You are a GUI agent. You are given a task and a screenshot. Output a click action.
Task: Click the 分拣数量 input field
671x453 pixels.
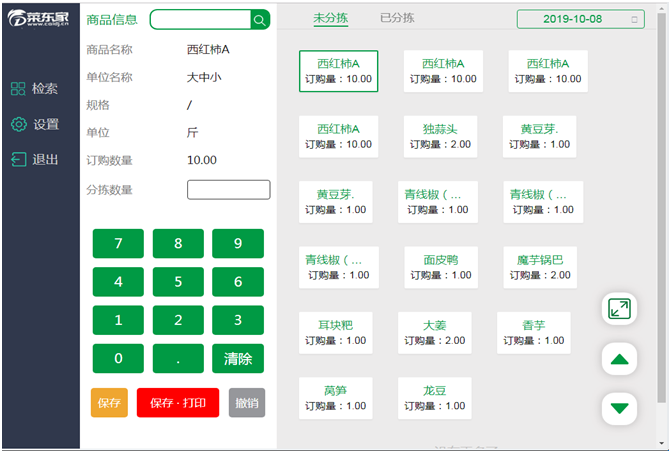[x=228, y=190]
